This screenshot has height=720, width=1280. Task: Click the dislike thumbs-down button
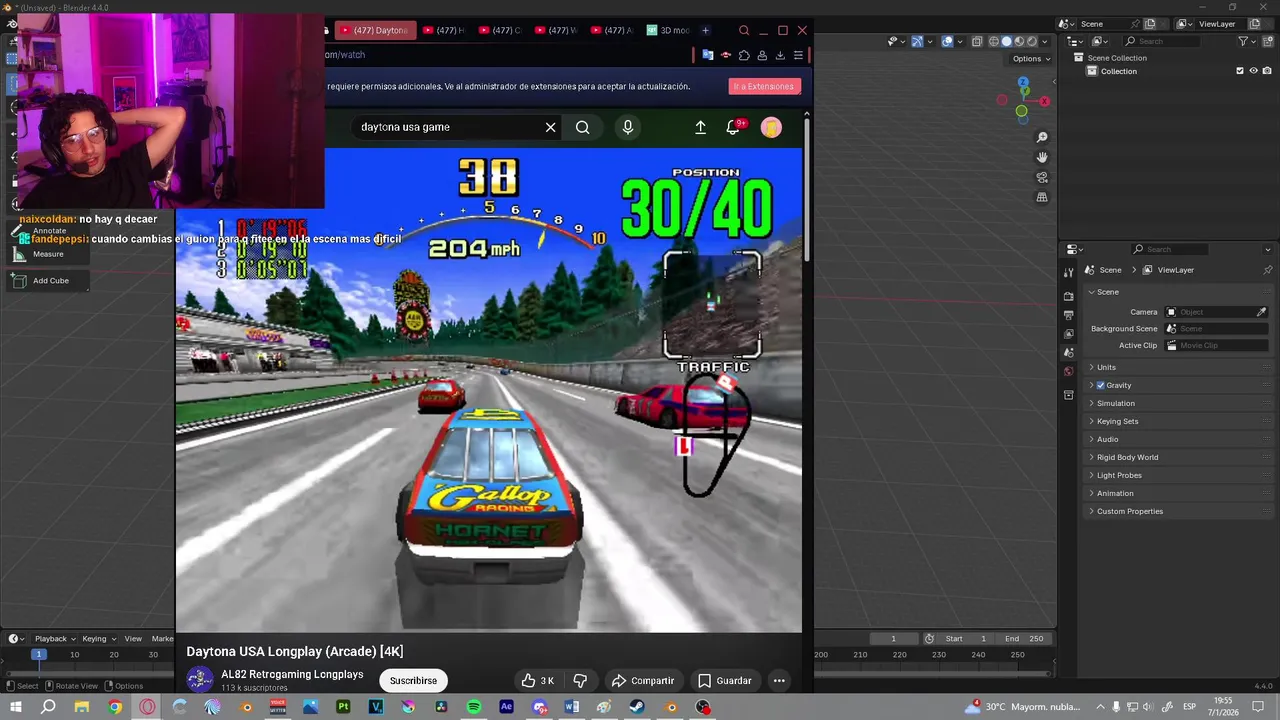(580, 681)
